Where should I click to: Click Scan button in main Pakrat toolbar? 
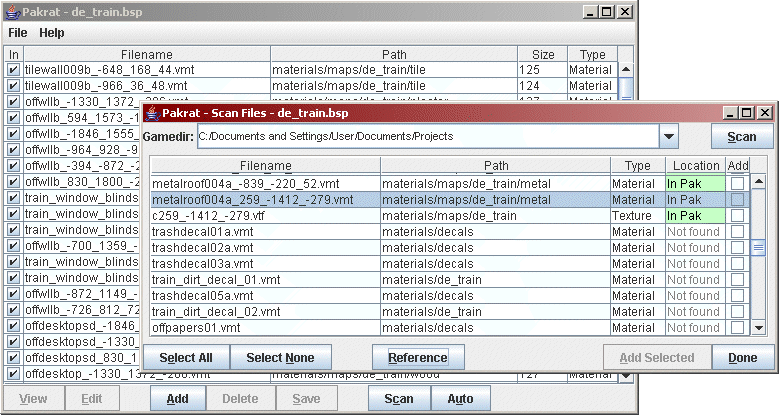[398, 399]
